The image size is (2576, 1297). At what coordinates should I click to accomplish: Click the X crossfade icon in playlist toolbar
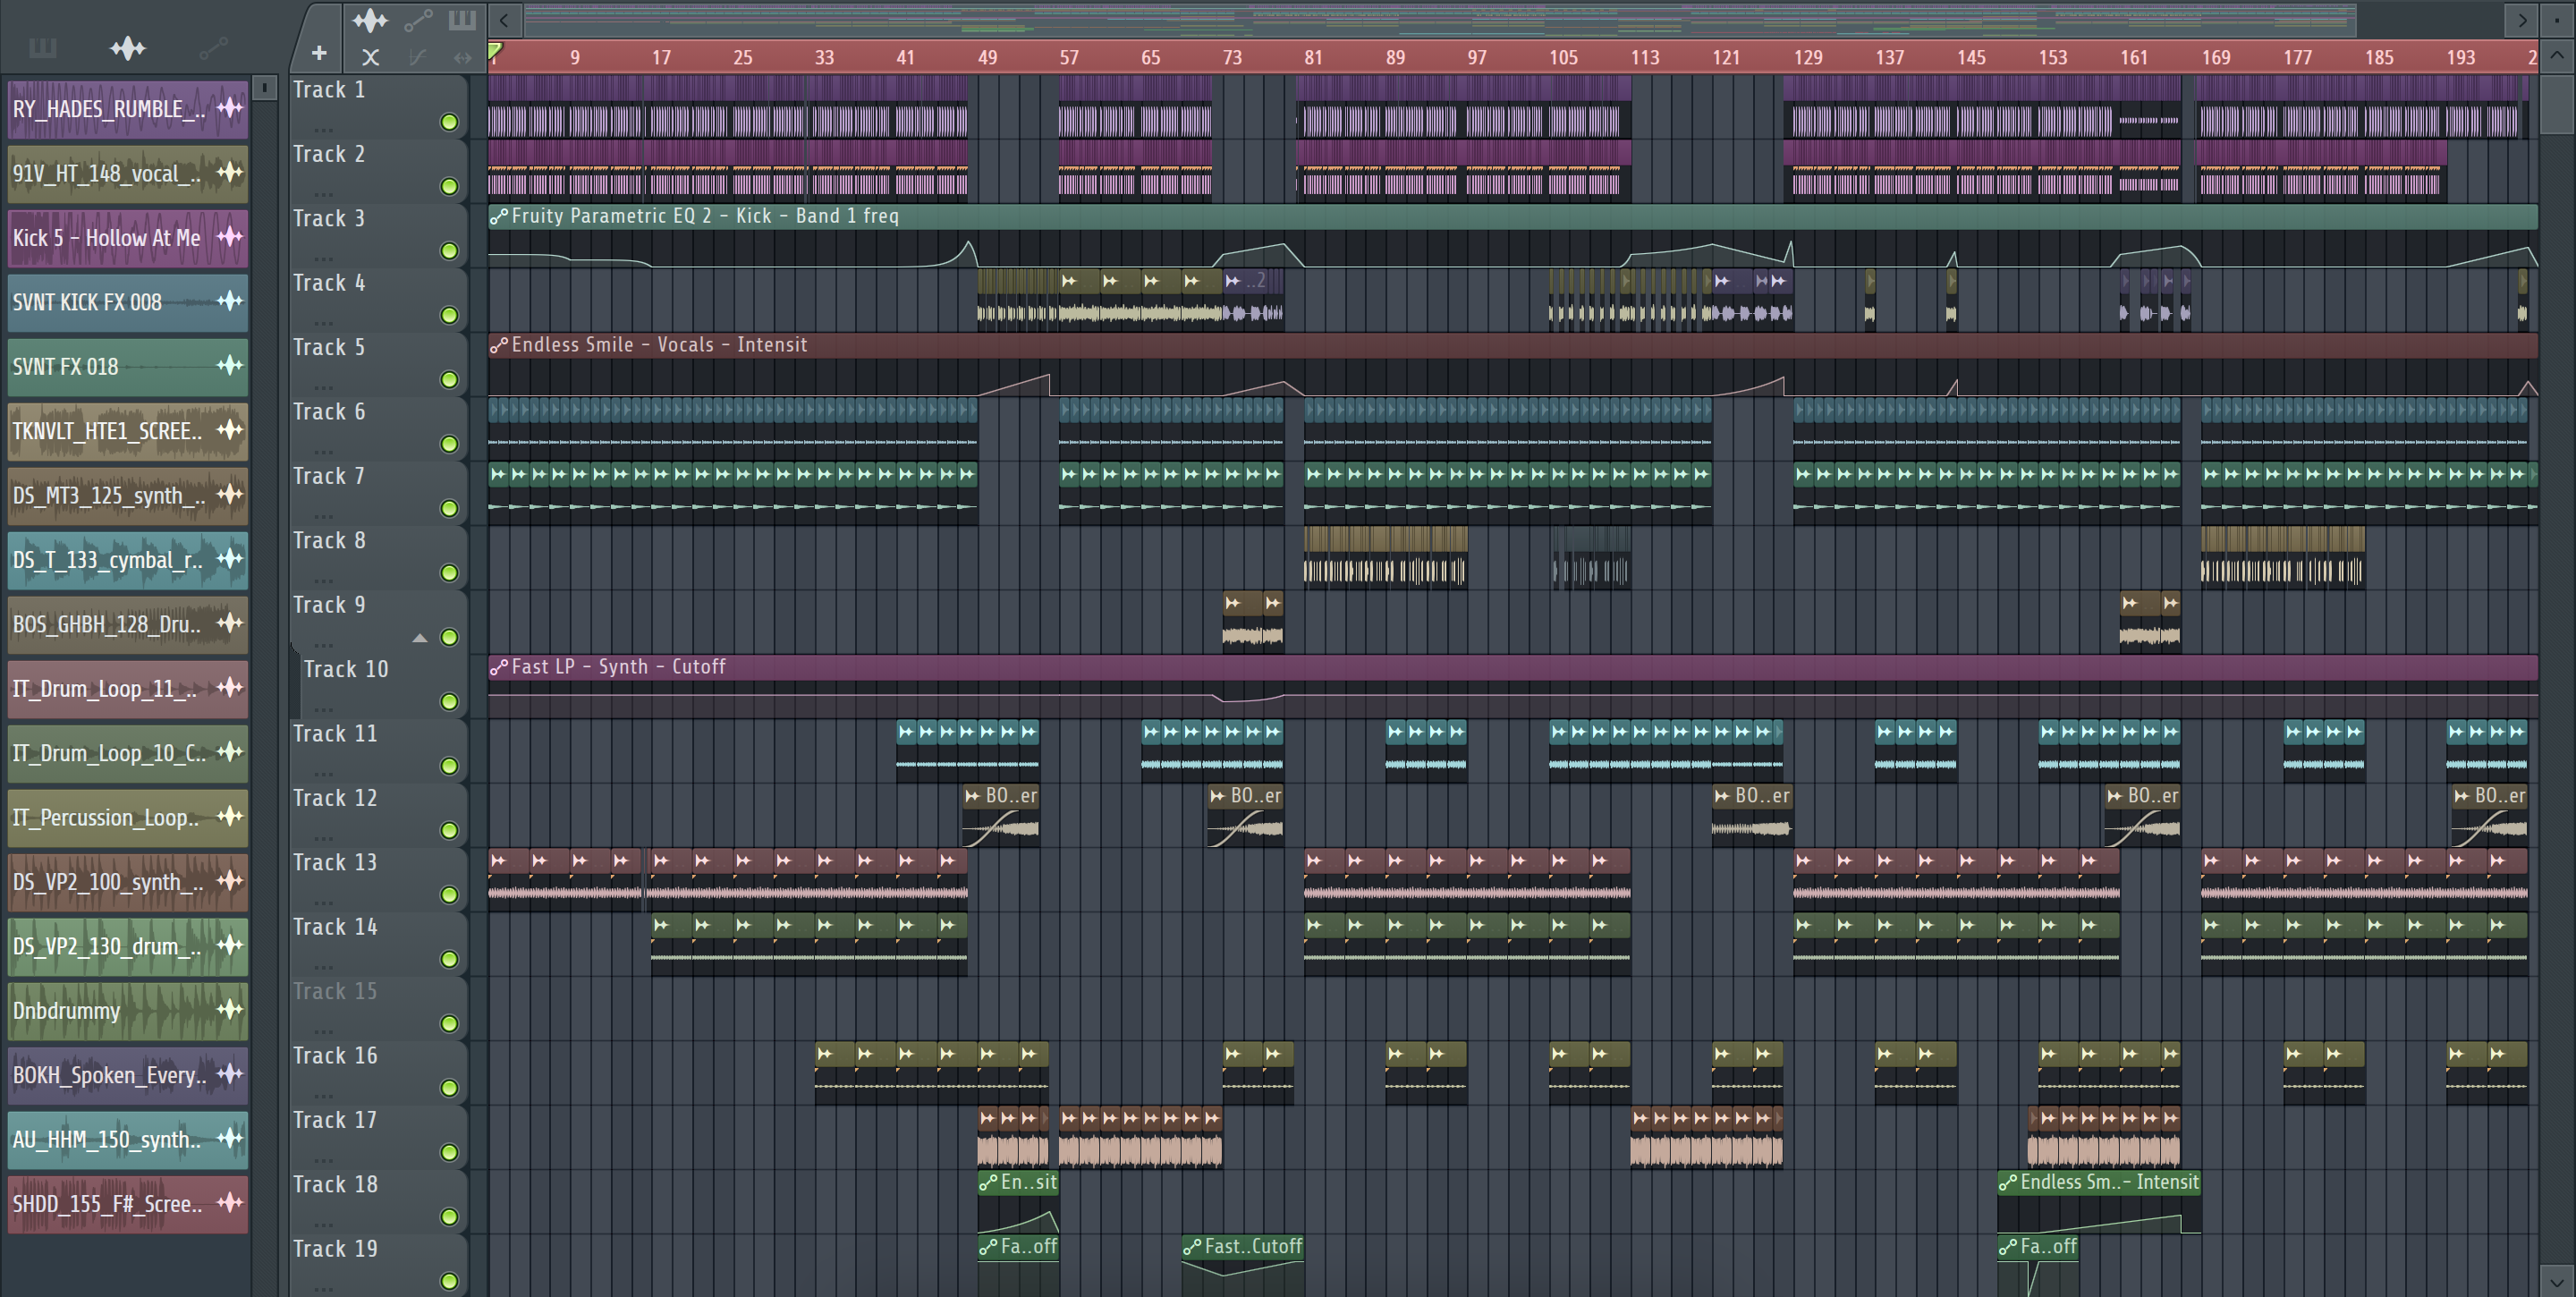point(370,58)
